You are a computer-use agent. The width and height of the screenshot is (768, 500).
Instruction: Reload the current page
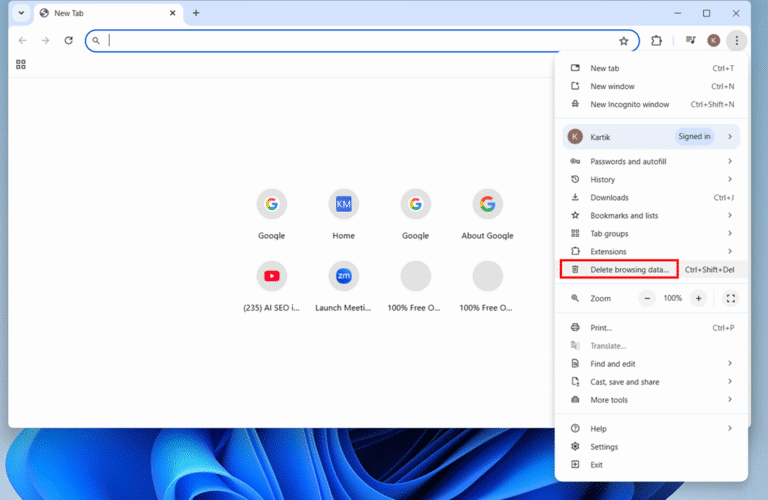(69, 41)
